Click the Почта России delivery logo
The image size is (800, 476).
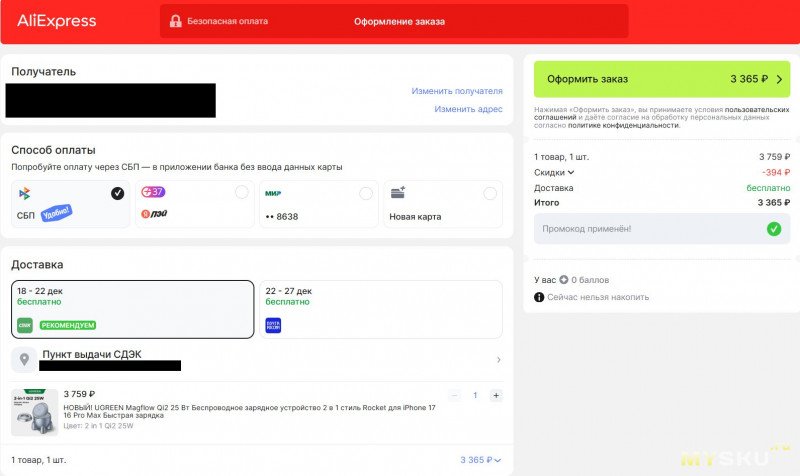[x=273, y=324]
